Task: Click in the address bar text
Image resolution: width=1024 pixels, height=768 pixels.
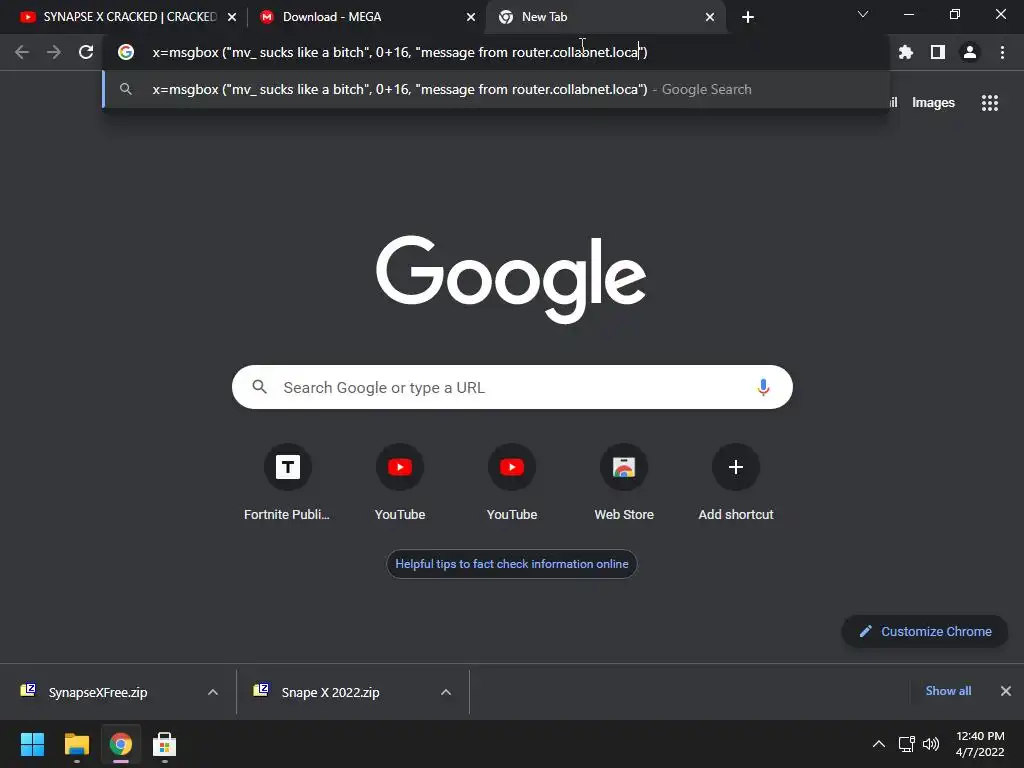Action: click(x=400, y=52)
